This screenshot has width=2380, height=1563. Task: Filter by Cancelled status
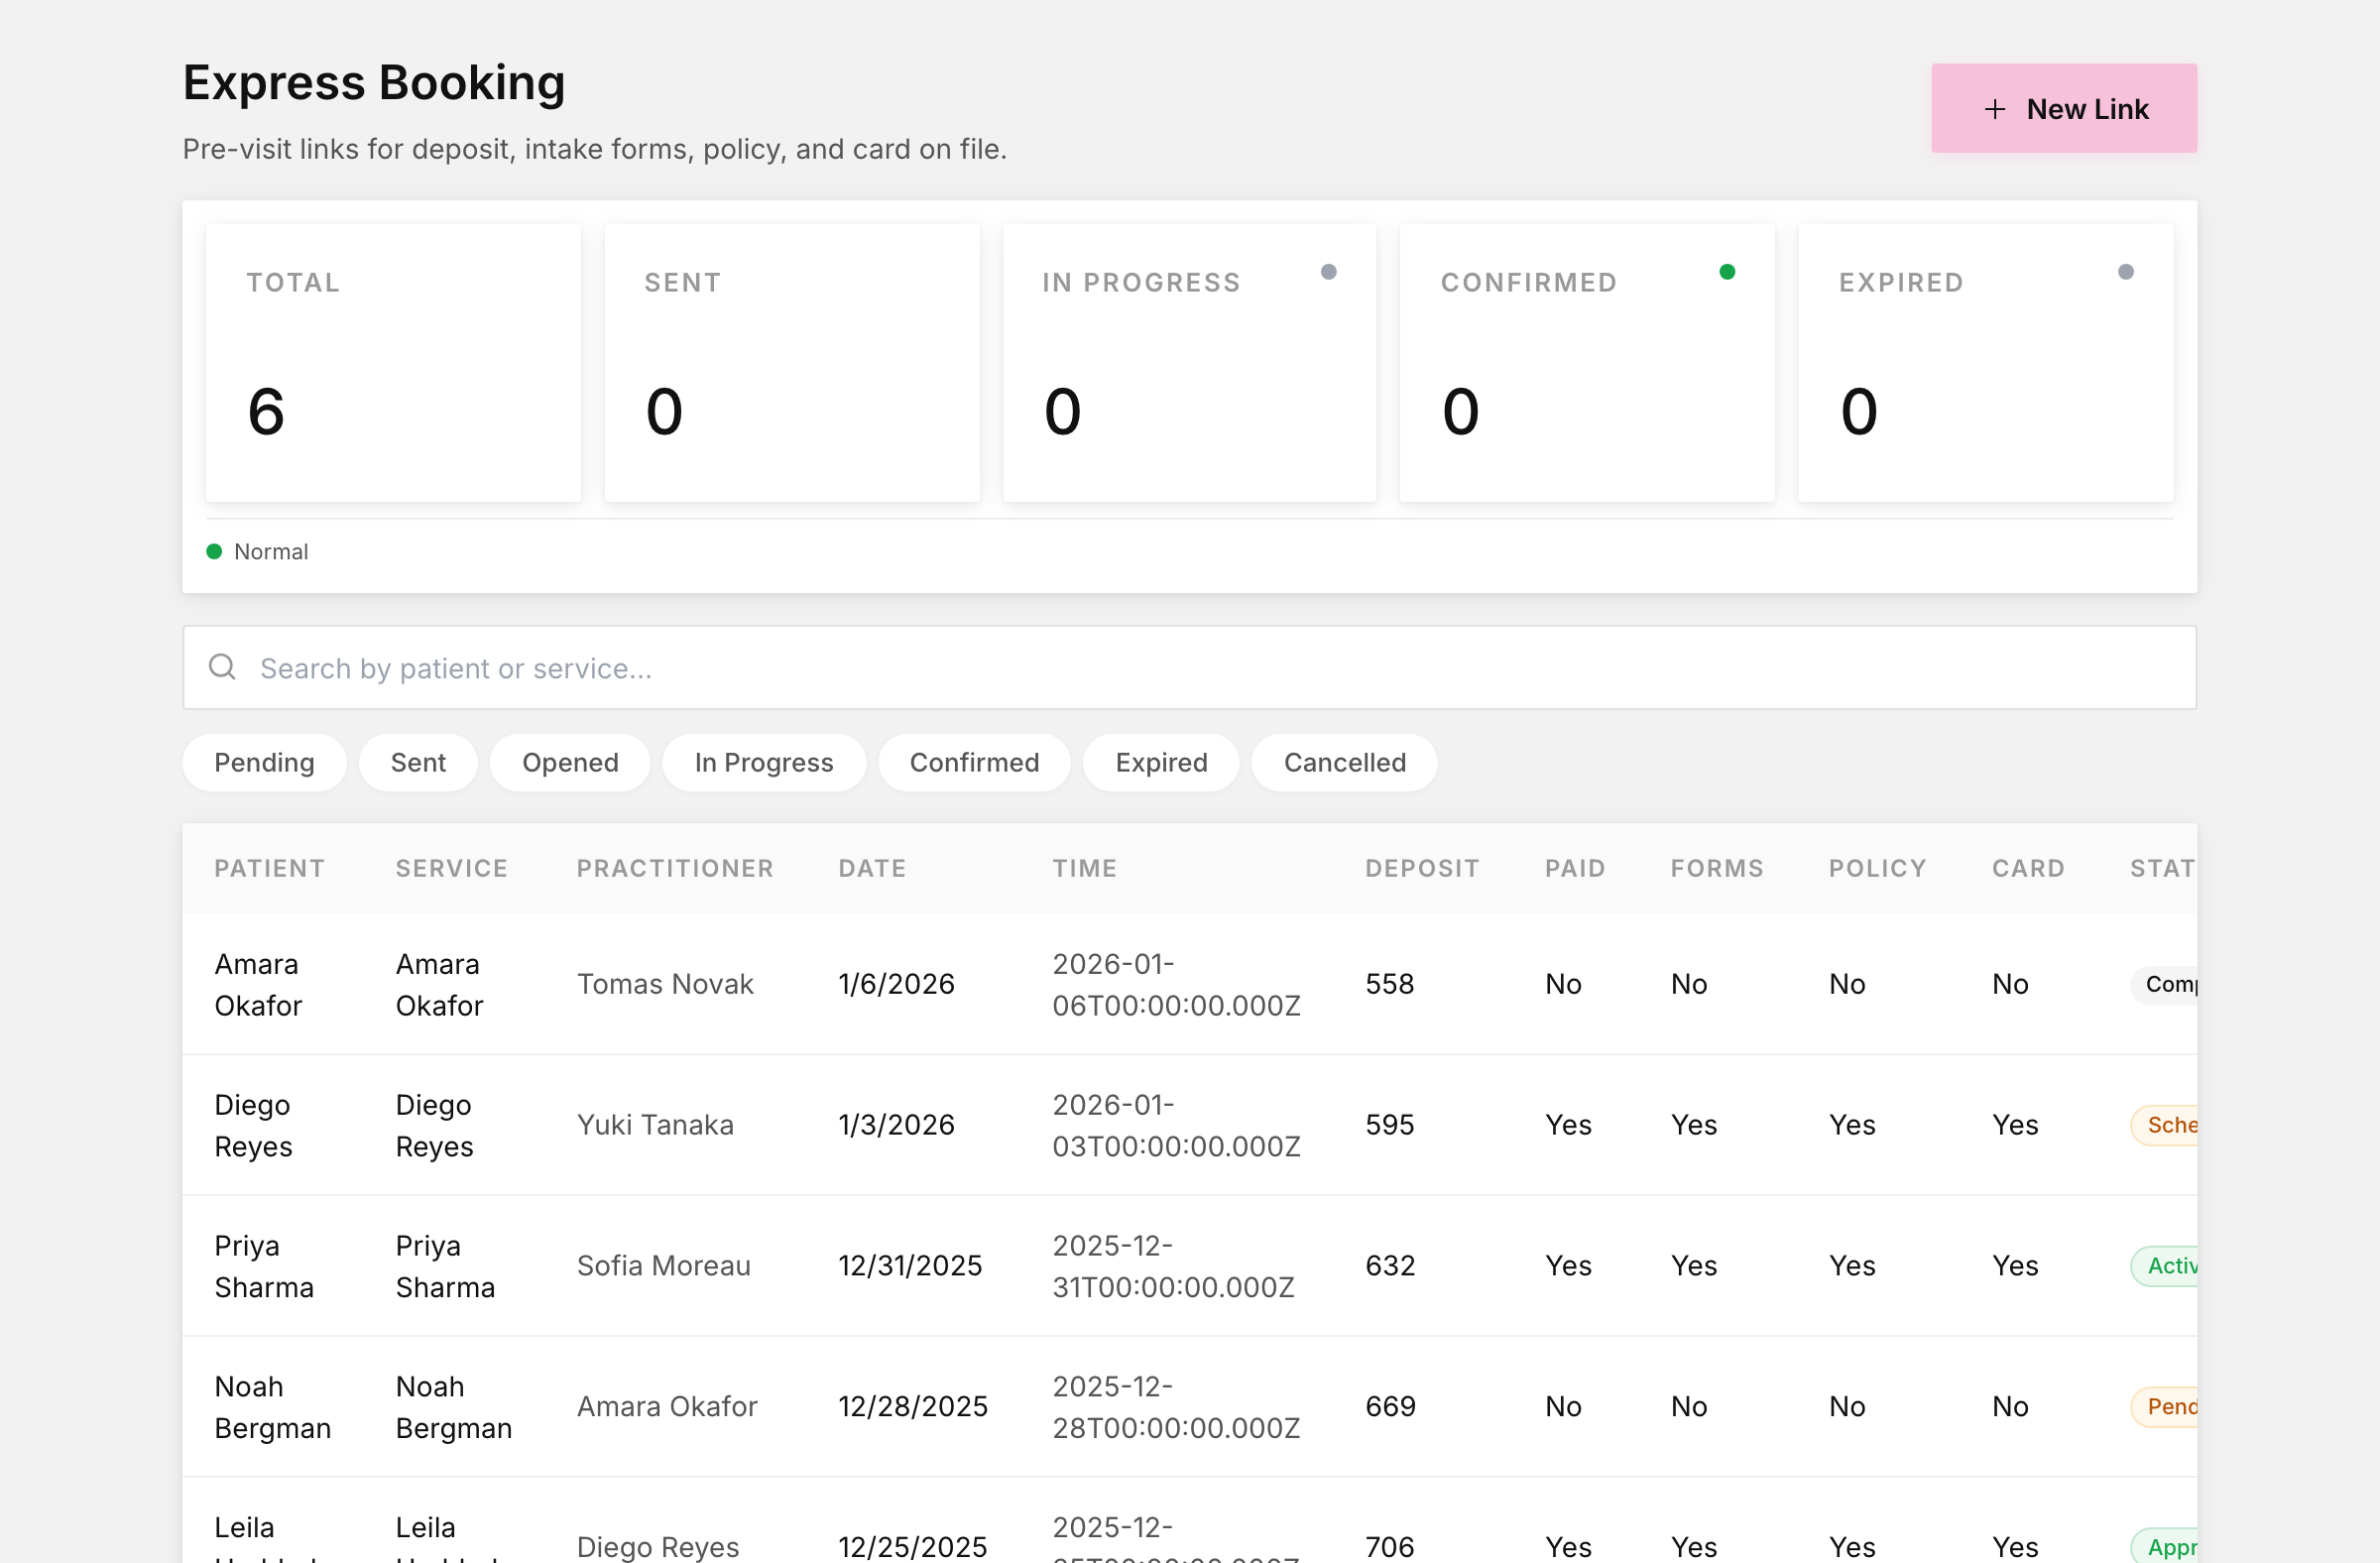[x=1344, y=763]
